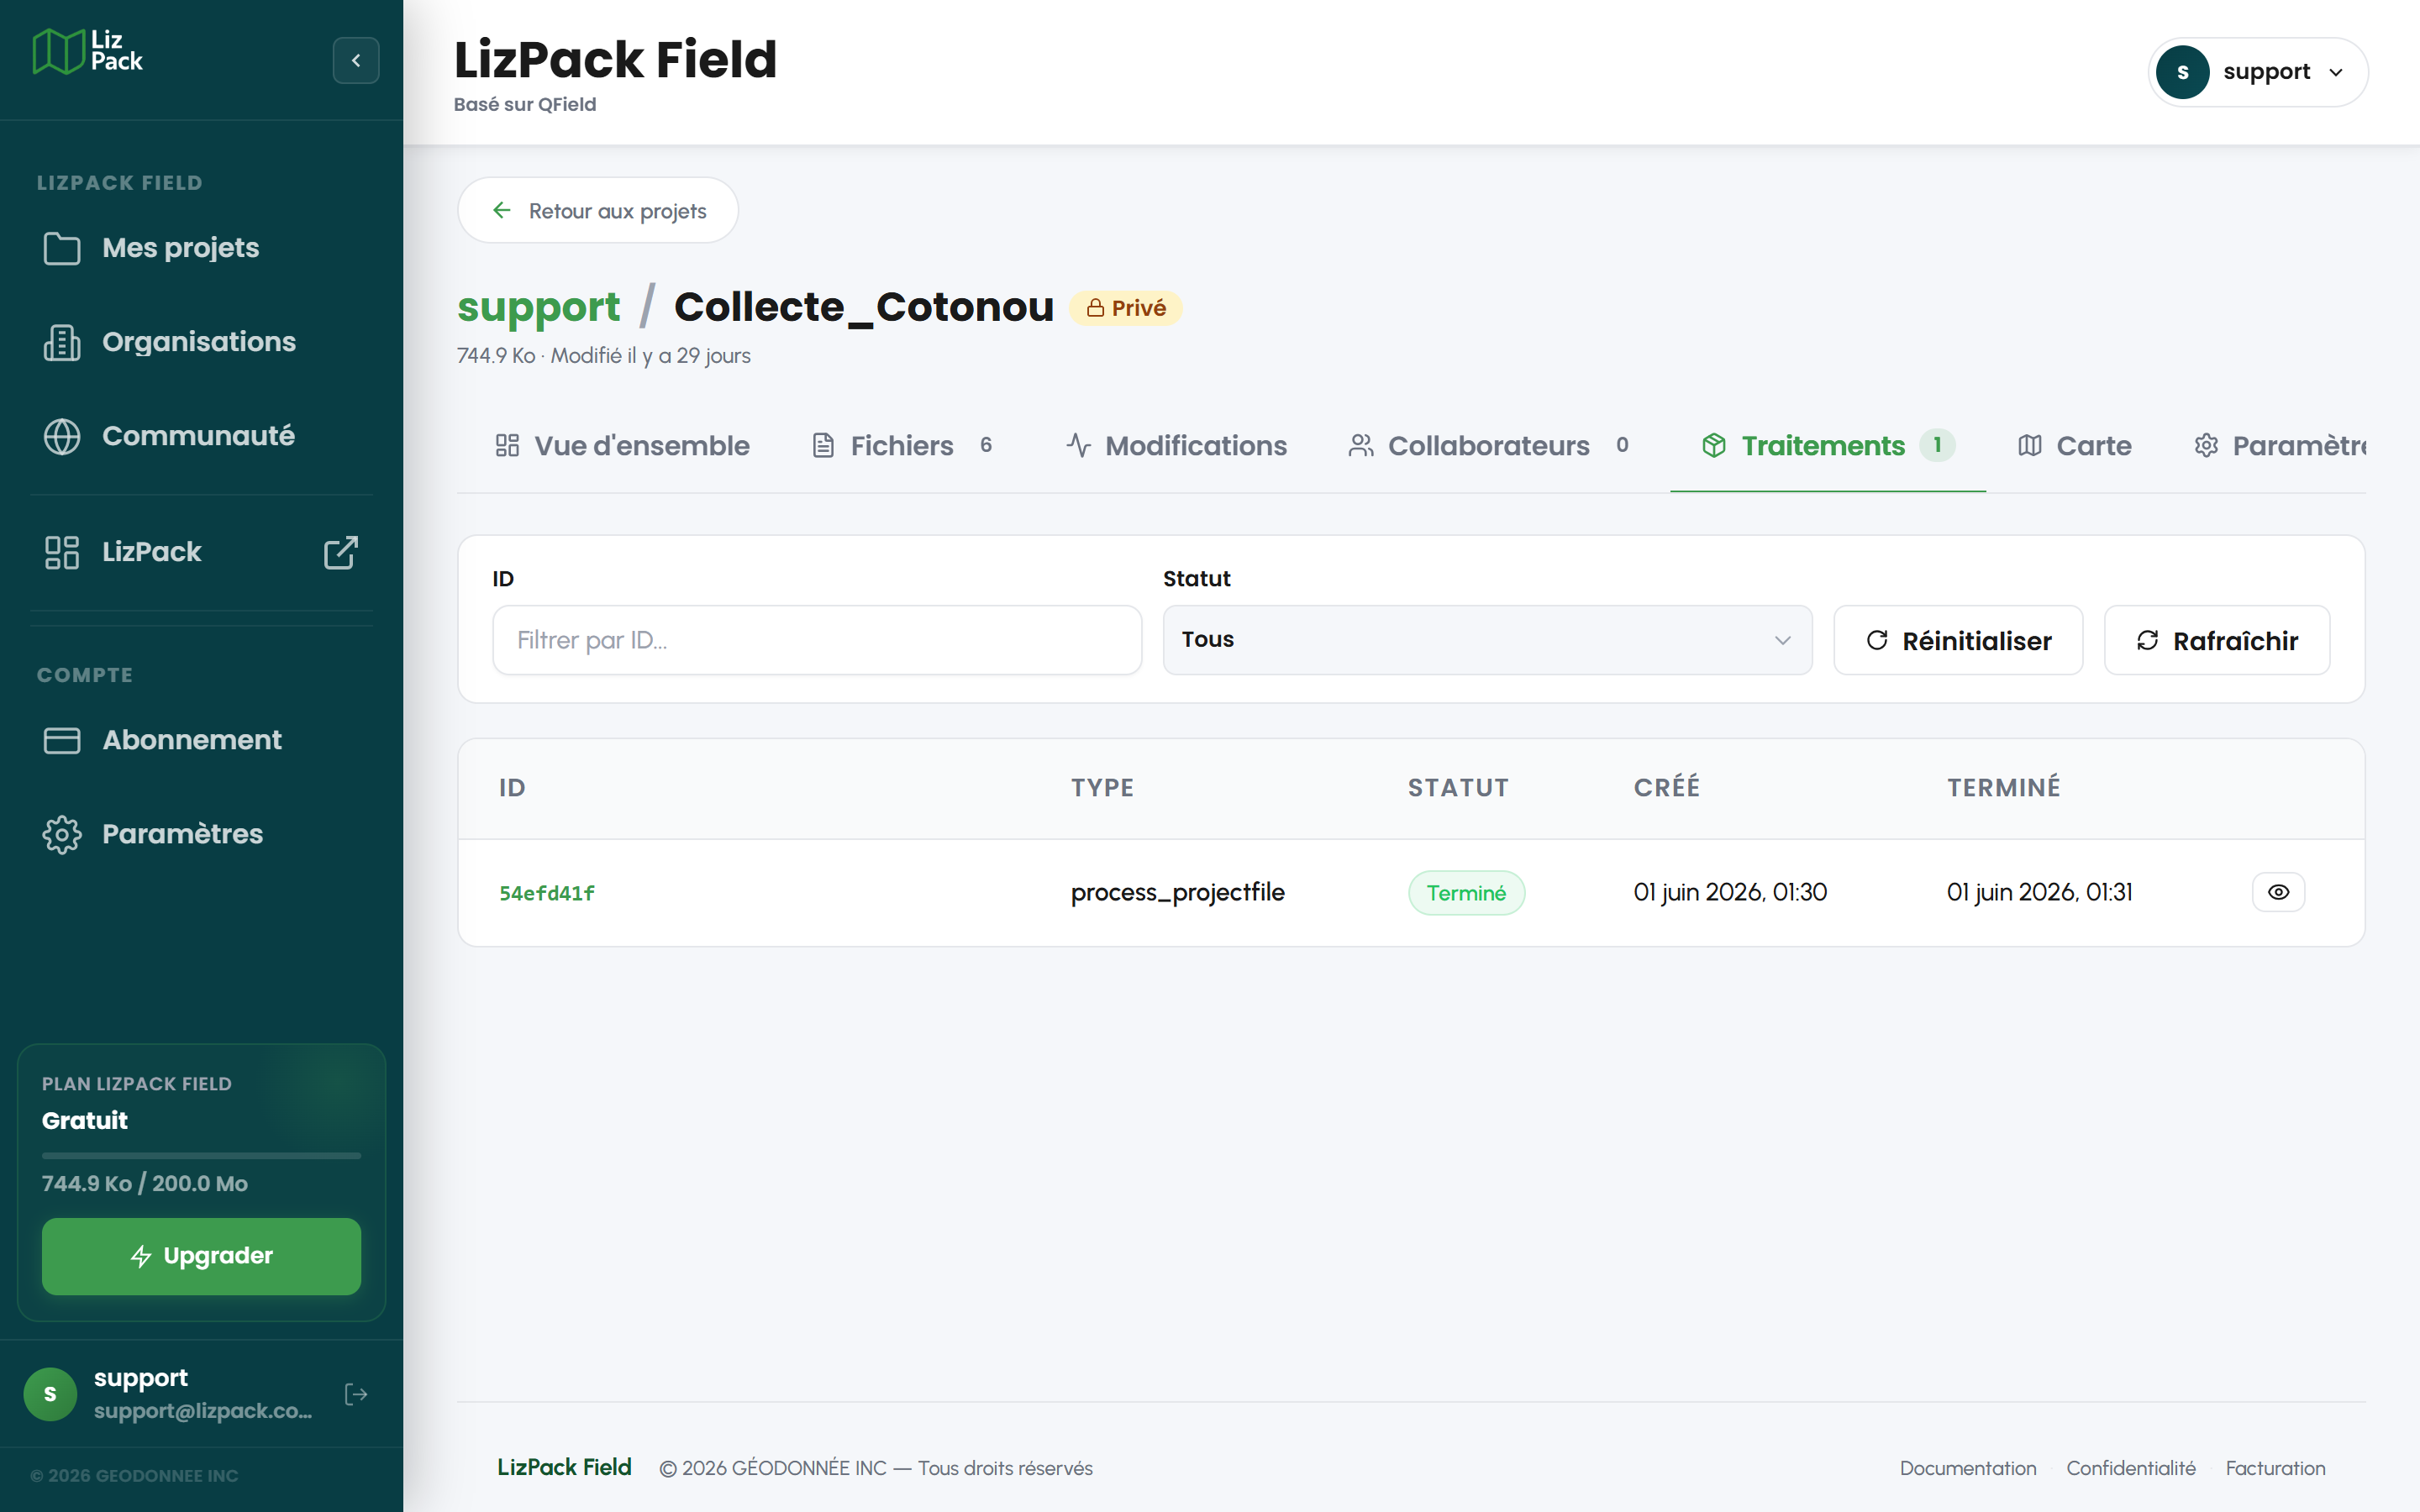This screenshot has height=1512, width=2420.
Task: Open the Documentation footer link
Action: click(1967, 1468)
